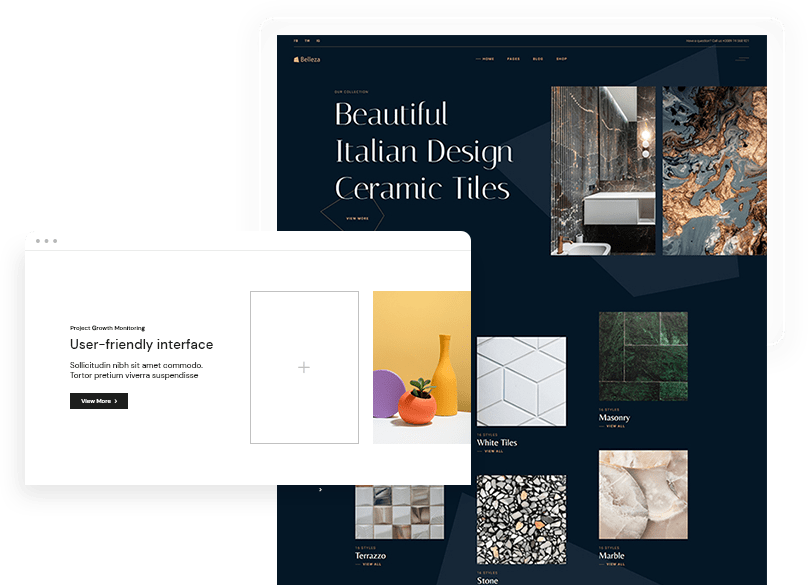The height and width of the screenshot is (585, 808).
Task: Click View All under Terrazzo
Action: 370,564
